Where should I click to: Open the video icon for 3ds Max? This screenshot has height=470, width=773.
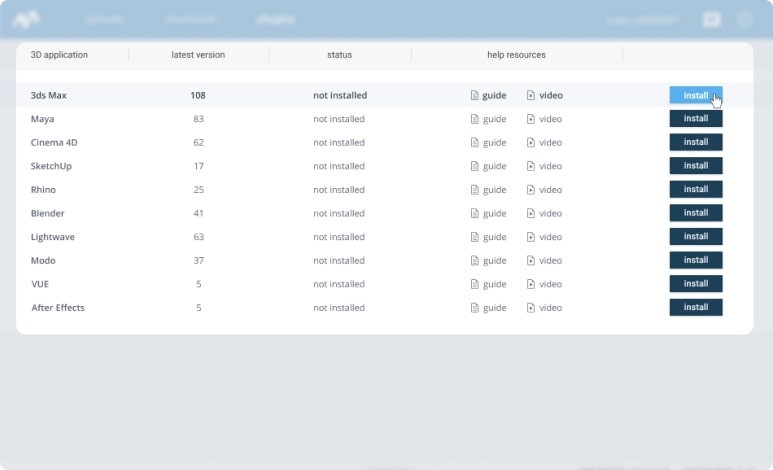530,95
